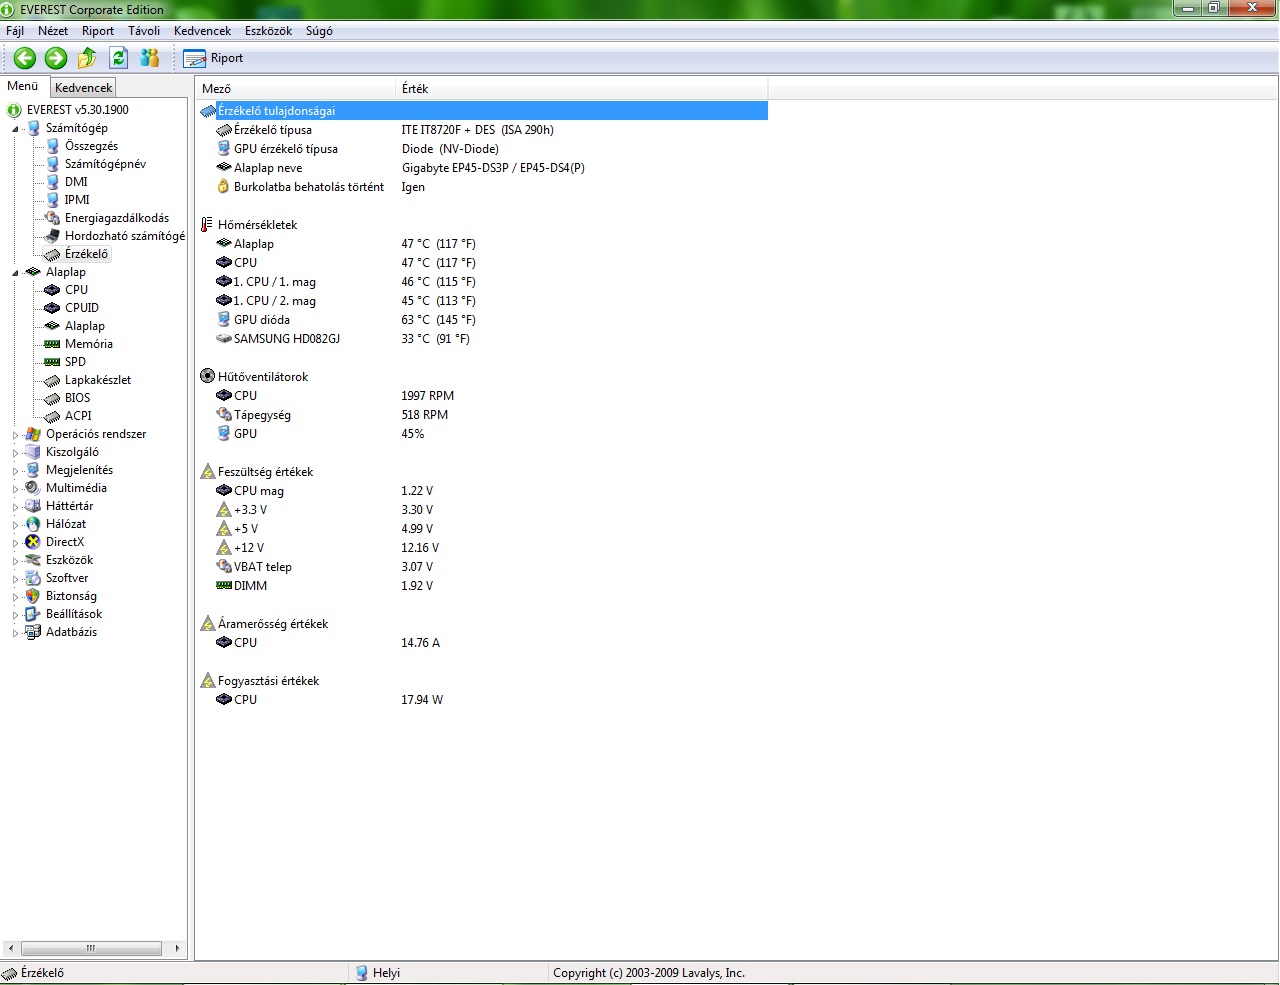
Task: Select the ACPI tree item
Action: (x=78, y=416)
